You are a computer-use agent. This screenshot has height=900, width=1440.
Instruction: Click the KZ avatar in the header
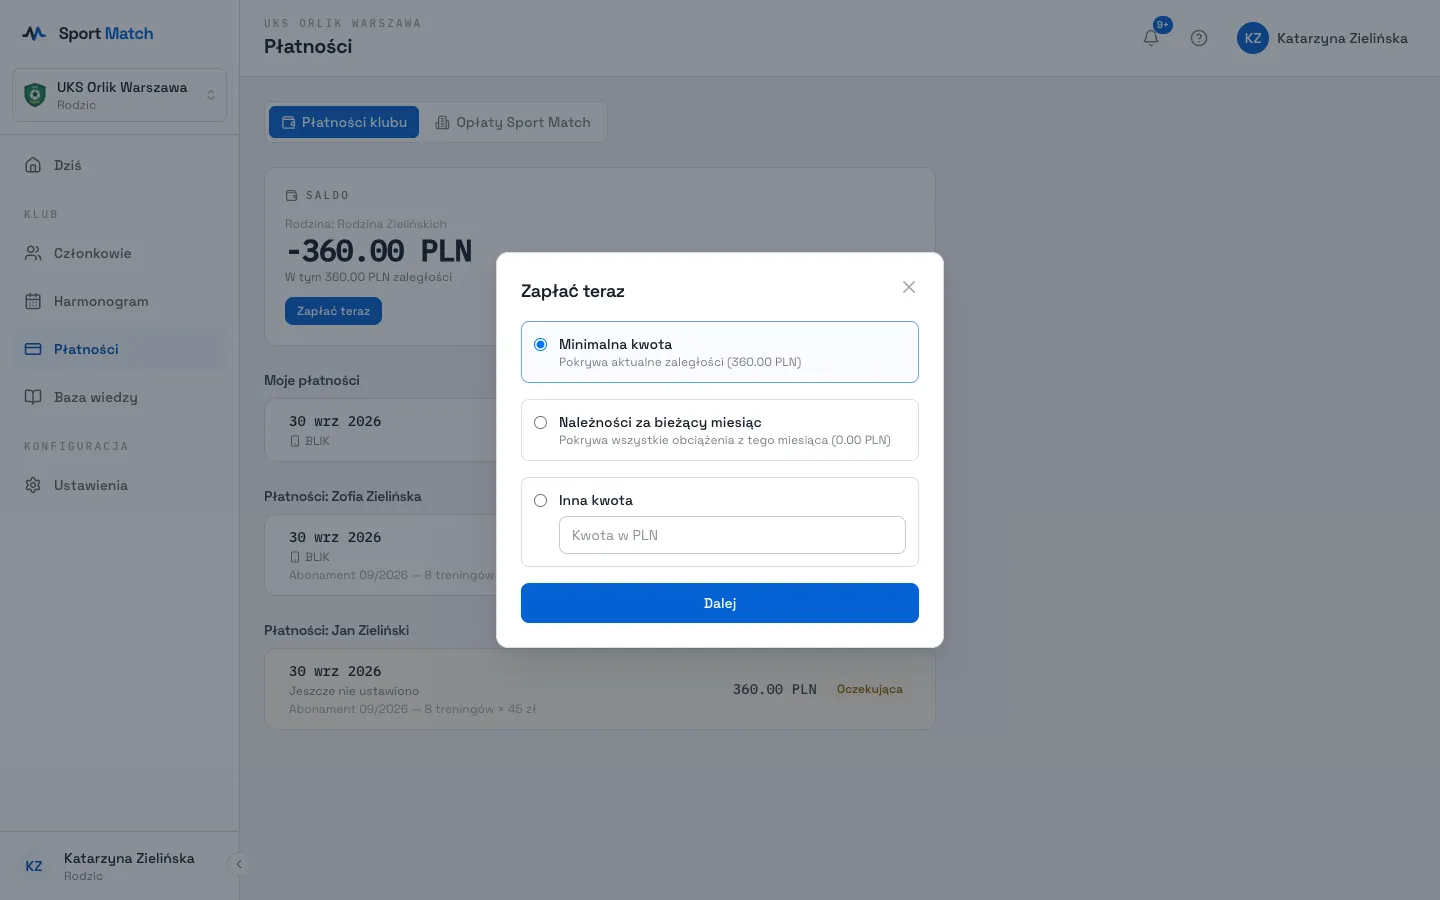[x=1253, y=38]
